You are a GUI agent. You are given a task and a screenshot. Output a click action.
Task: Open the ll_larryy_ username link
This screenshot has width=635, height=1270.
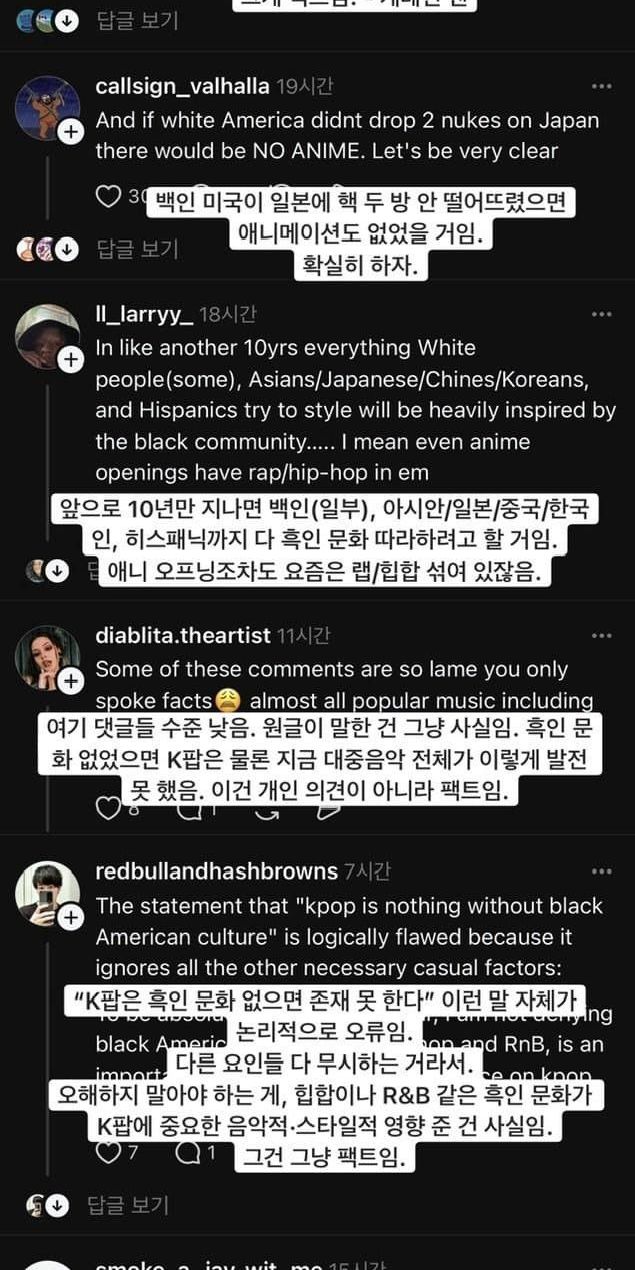(144, 315)
